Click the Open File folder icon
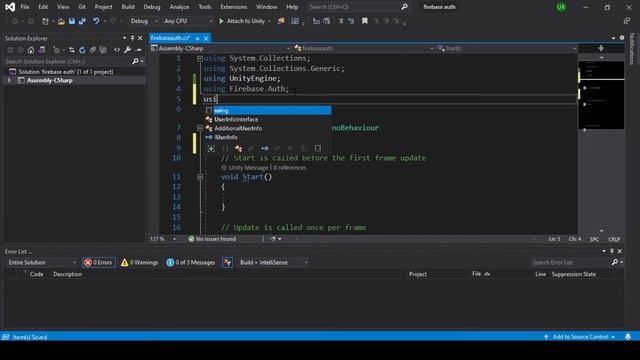Viewport: 640px width, 360px height. (x=61, y=21)
